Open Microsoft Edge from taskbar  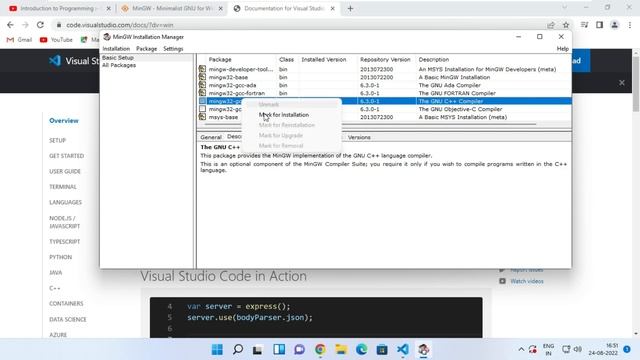click(362, 349)
